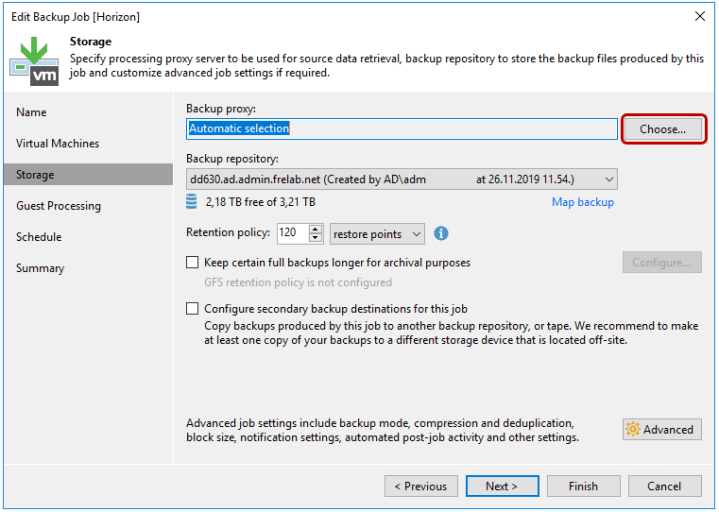Click the Backup proxy text field

click(x=402, y=128)
